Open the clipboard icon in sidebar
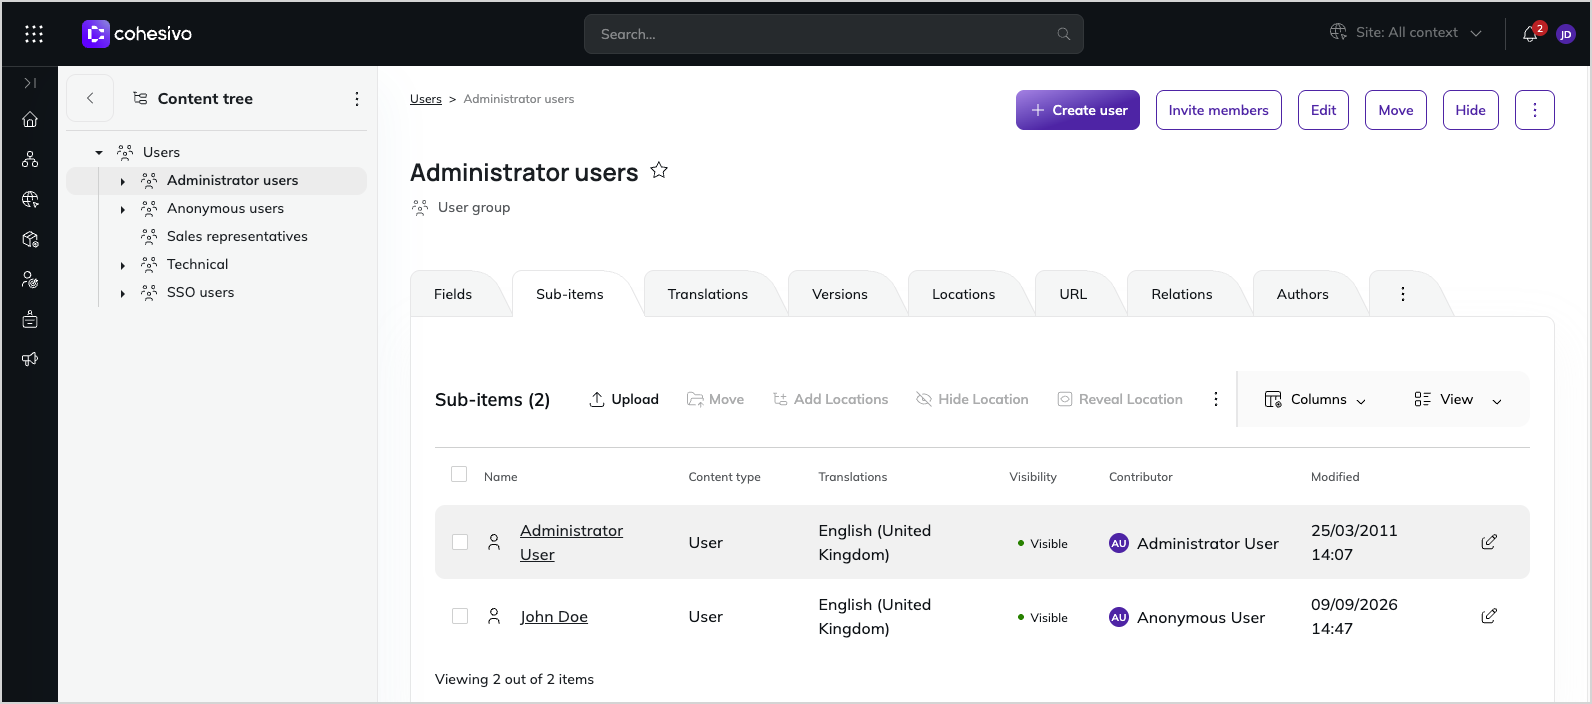The height and width of the screenshot is (704, 1592). click(30, 319)
